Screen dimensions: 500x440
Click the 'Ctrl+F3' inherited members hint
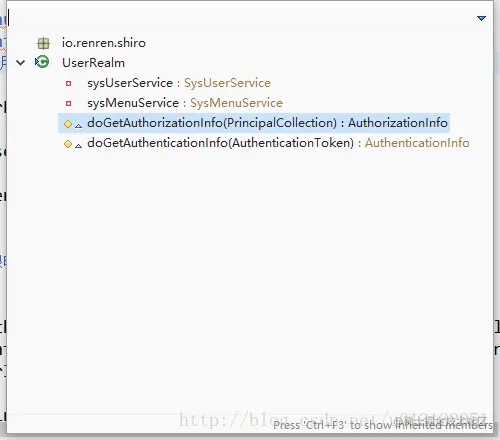tap(383, 425)
